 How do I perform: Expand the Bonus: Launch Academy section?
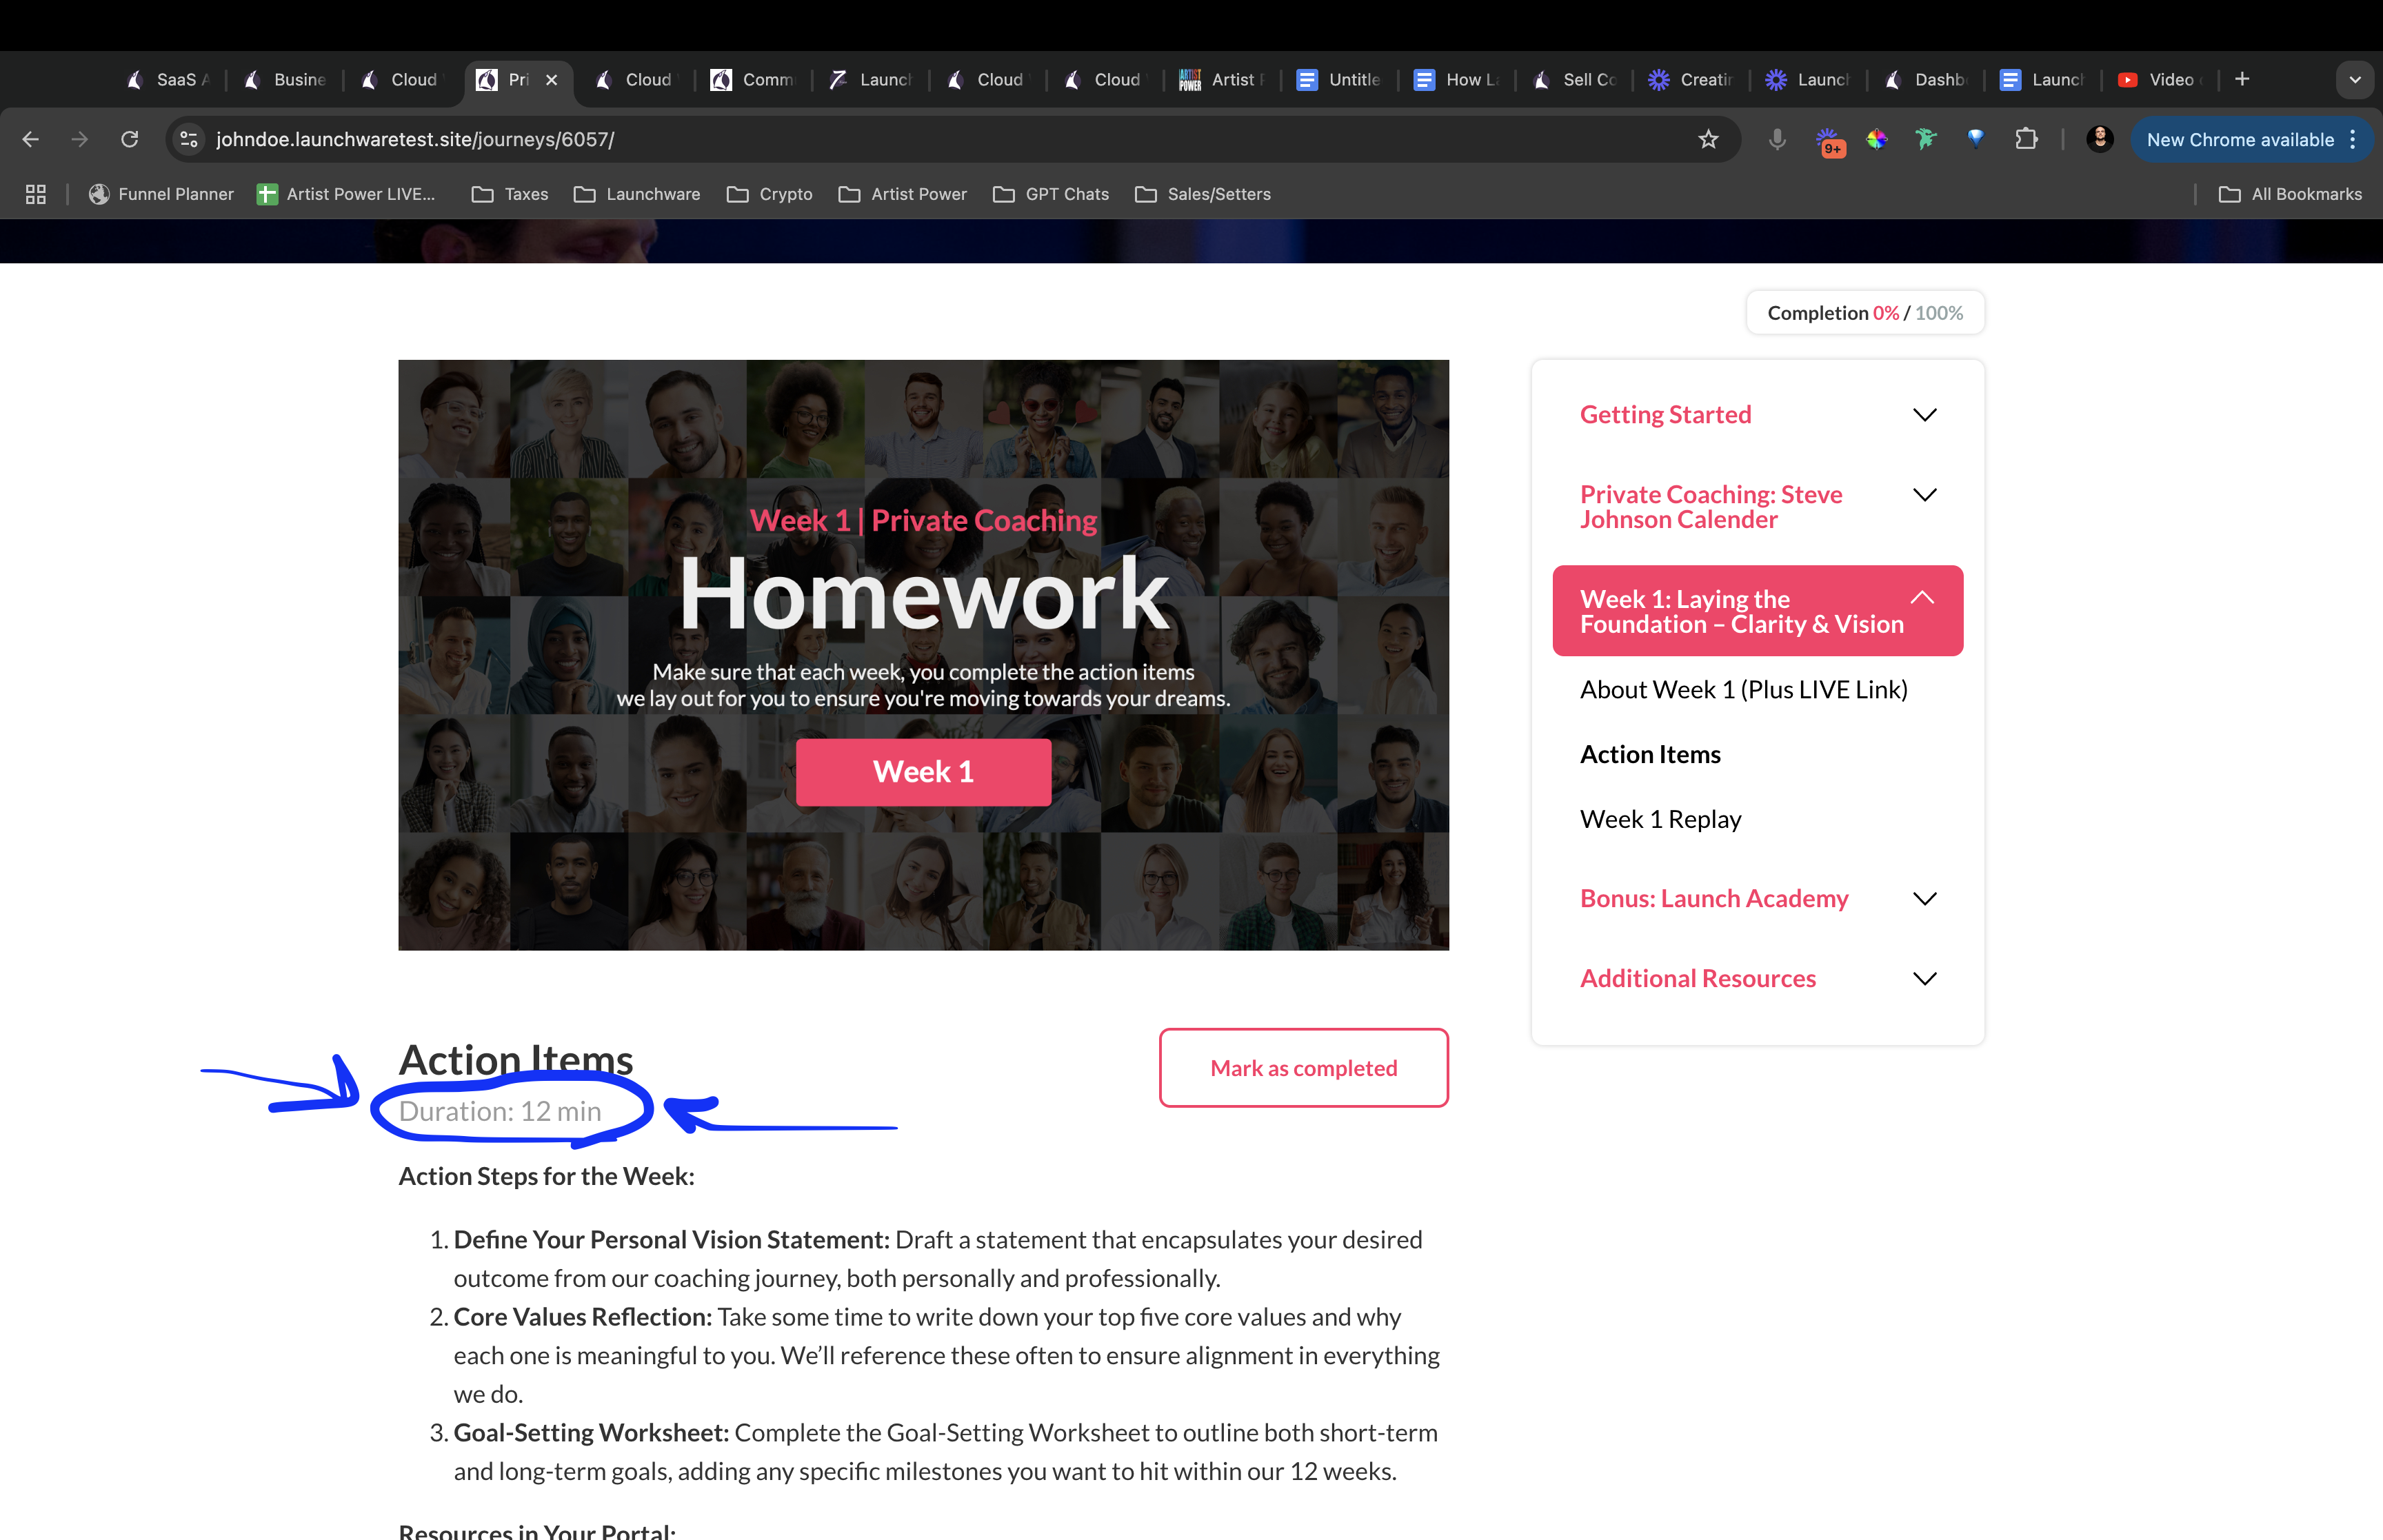coord(1924,898)
